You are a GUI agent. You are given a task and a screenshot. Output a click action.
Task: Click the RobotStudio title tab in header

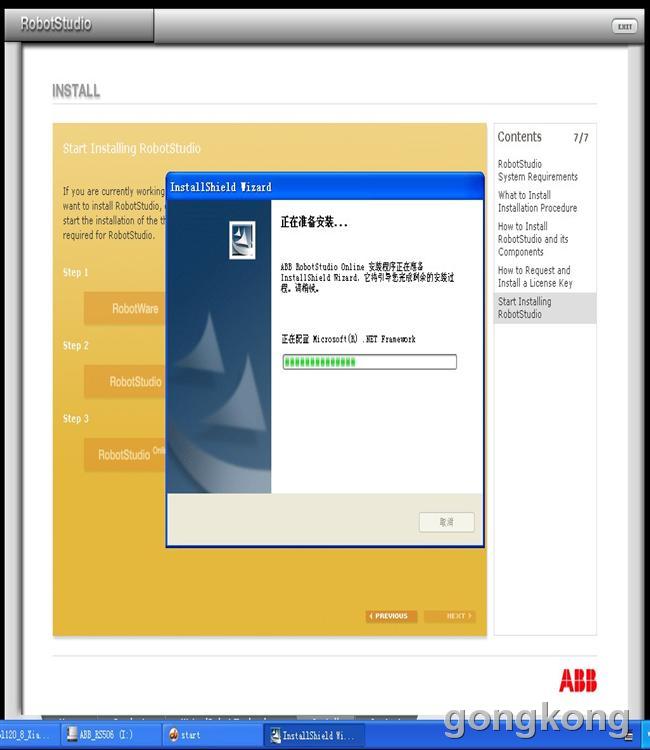(79, 24)
